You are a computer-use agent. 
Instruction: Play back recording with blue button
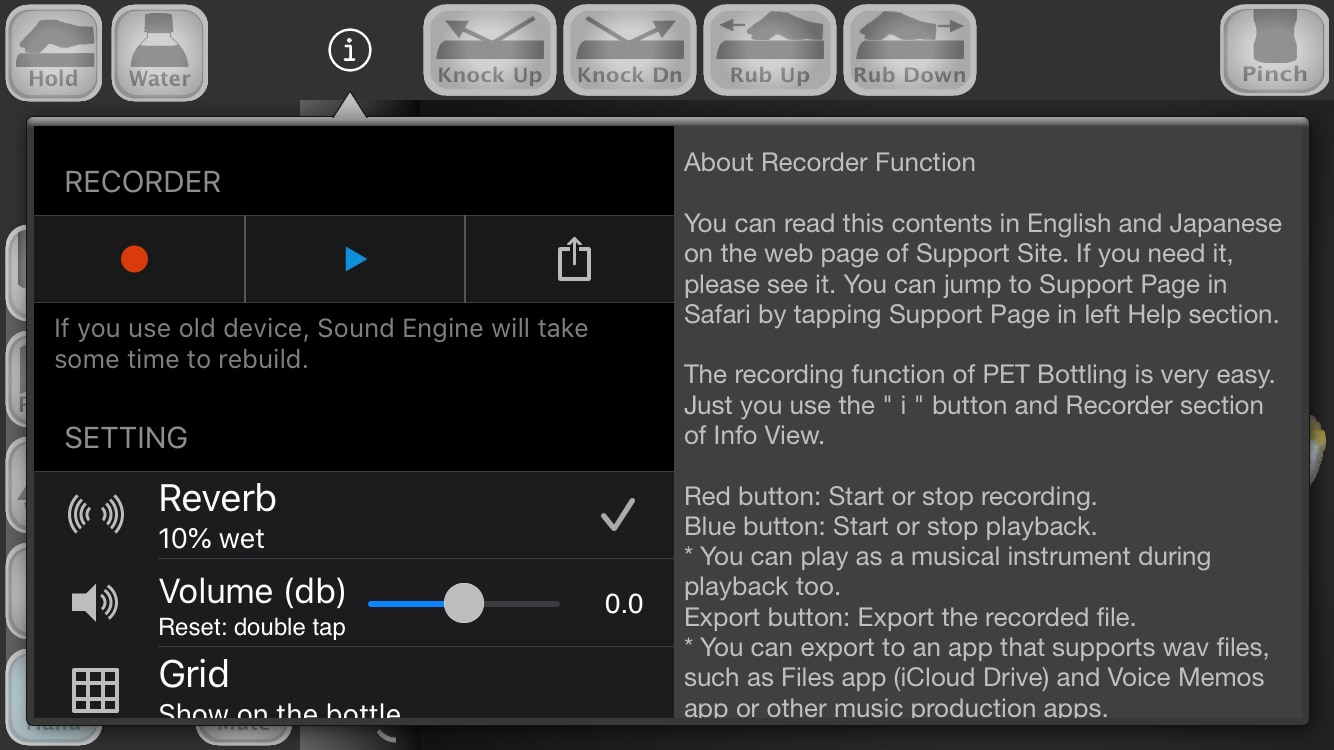(355, 259)
